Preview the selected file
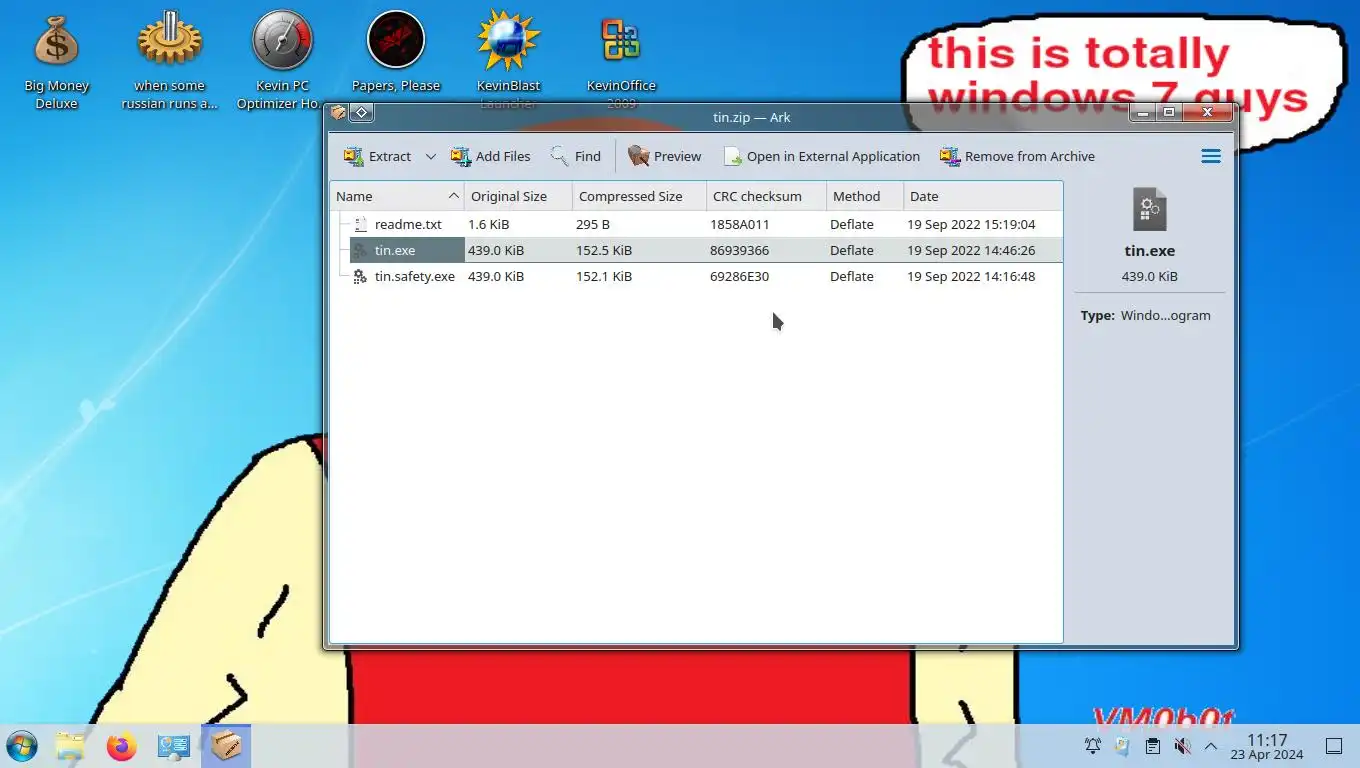Screen dimensions: 1360x768 coord(665,156)
